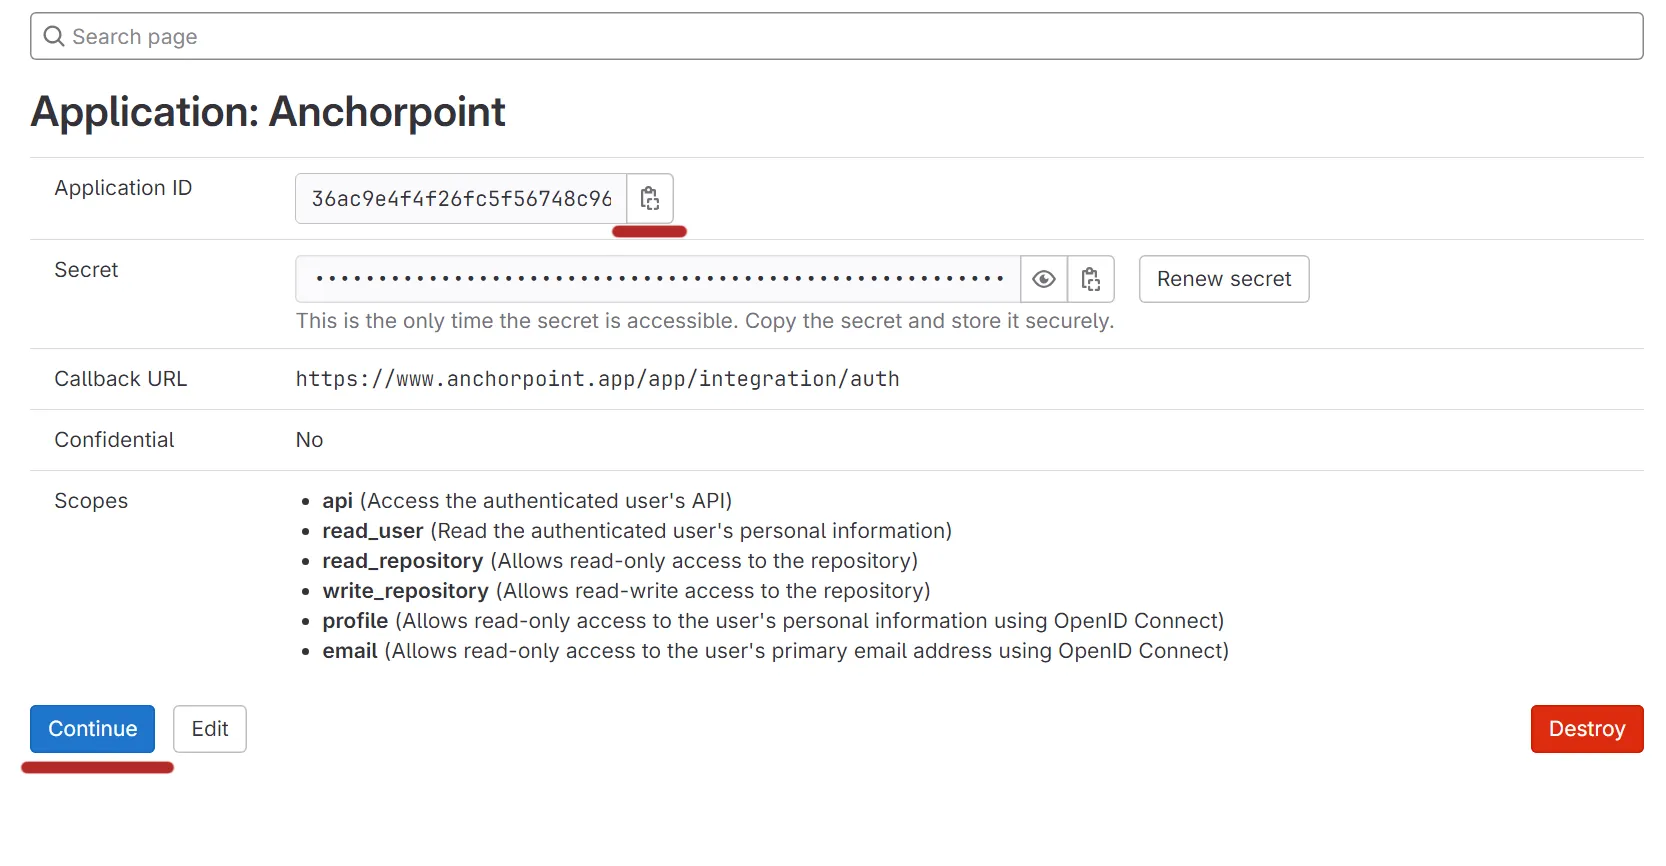Click the Confidential value 'No'
This screenshot has height=866, width=1666.
tap(309, 440)
